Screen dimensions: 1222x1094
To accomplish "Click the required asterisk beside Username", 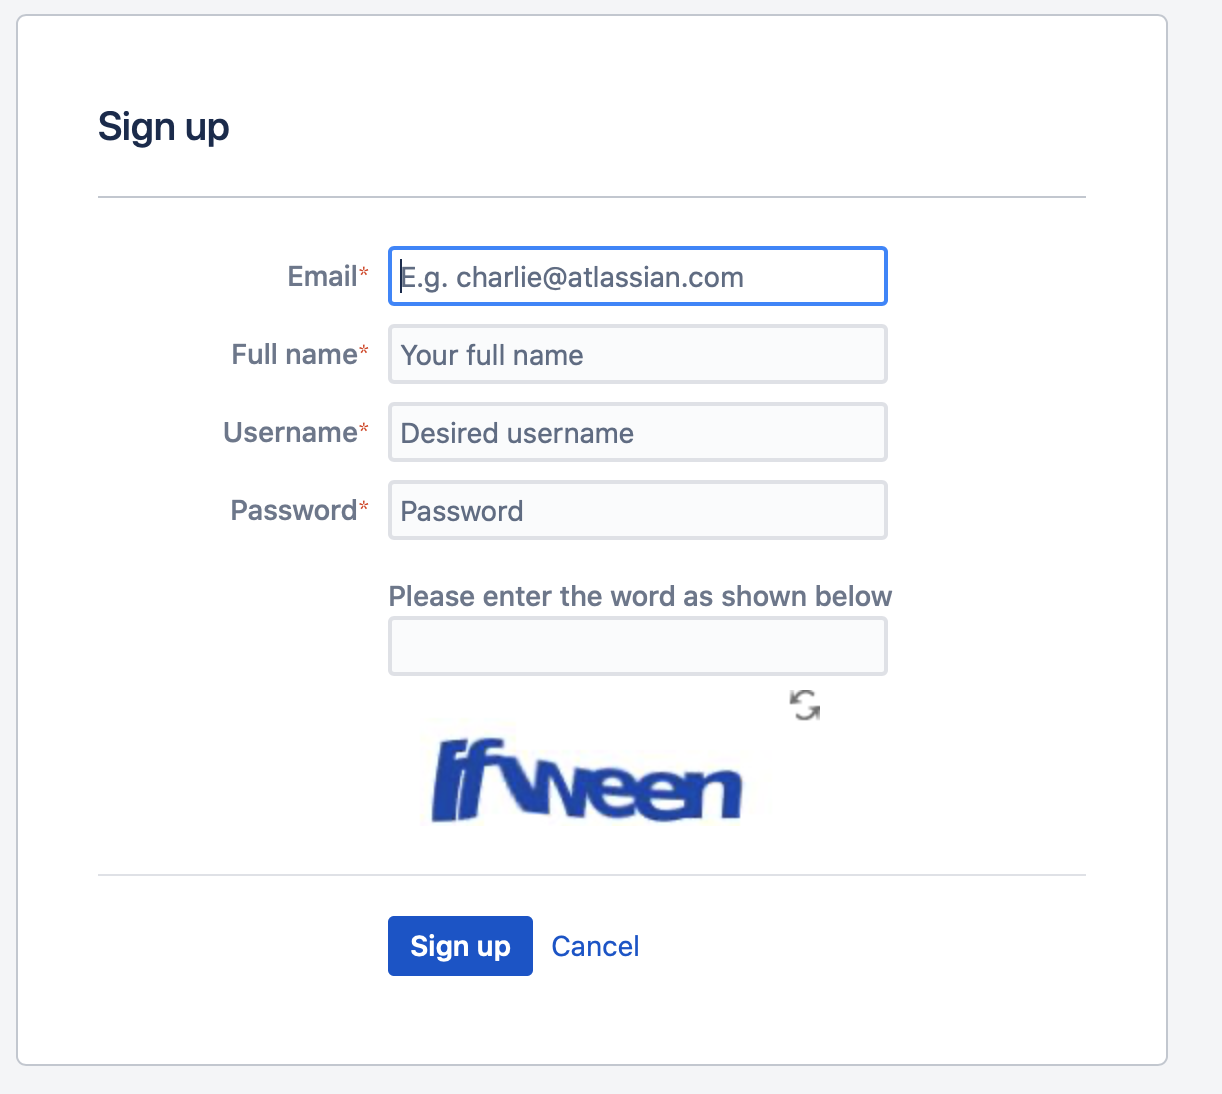I will (x=364, y=429).
